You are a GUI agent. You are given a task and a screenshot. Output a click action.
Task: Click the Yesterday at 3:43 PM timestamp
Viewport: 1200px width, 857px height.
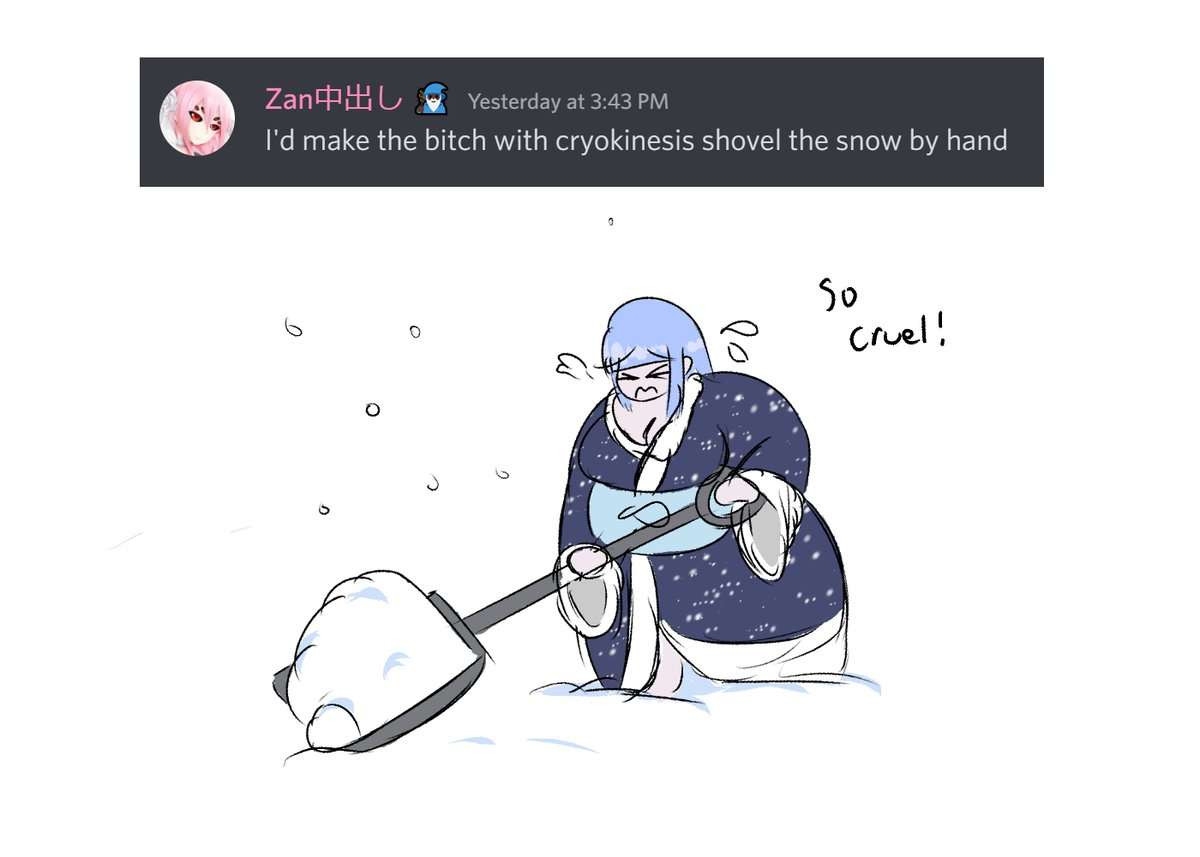[x=568, y=101]
